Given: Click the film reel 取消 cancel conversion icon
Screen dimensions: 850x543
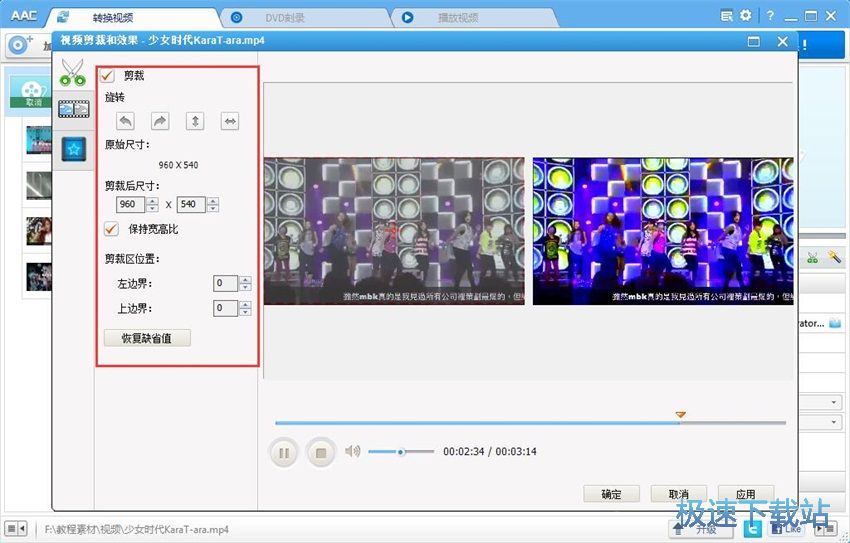Looking at the screenshot, I should click(x=33, y=92).
